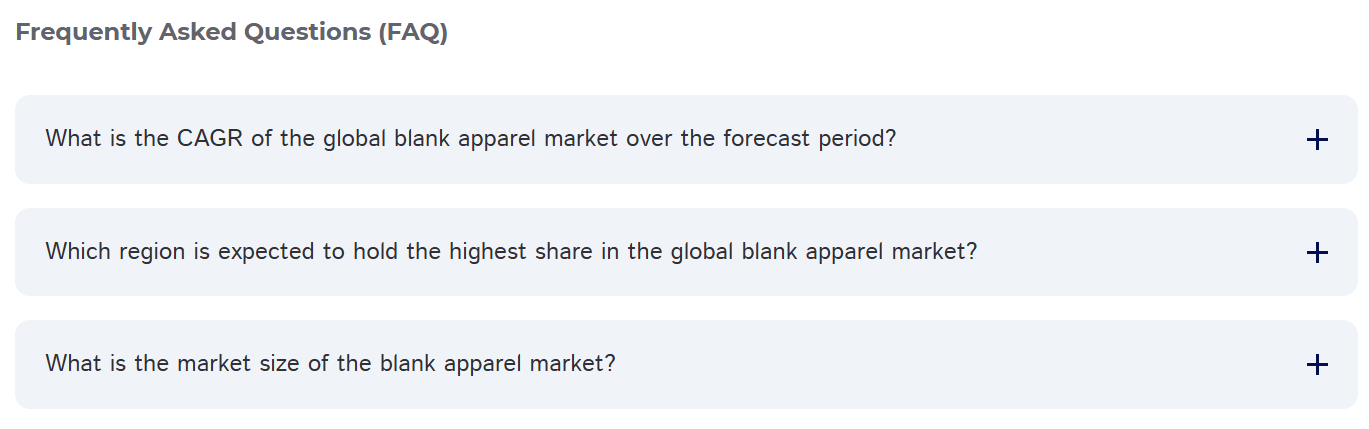The height and width of the screenshot is (429, 1369).
Task: Select the "Frequently Asked Questions (FAQ)" heading
Action: [x=232, y=32]
